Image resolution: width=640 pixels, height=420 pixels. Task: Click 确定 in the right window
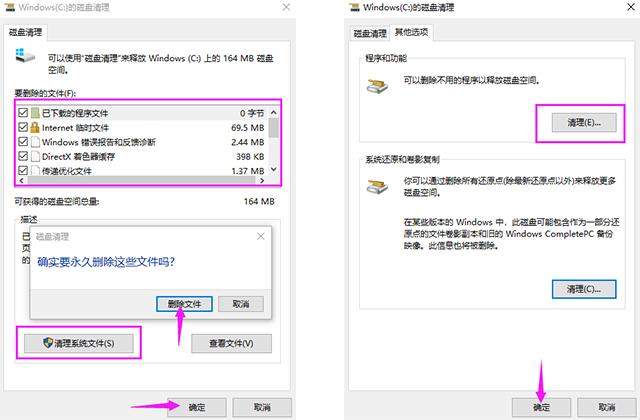coord(541,407)
